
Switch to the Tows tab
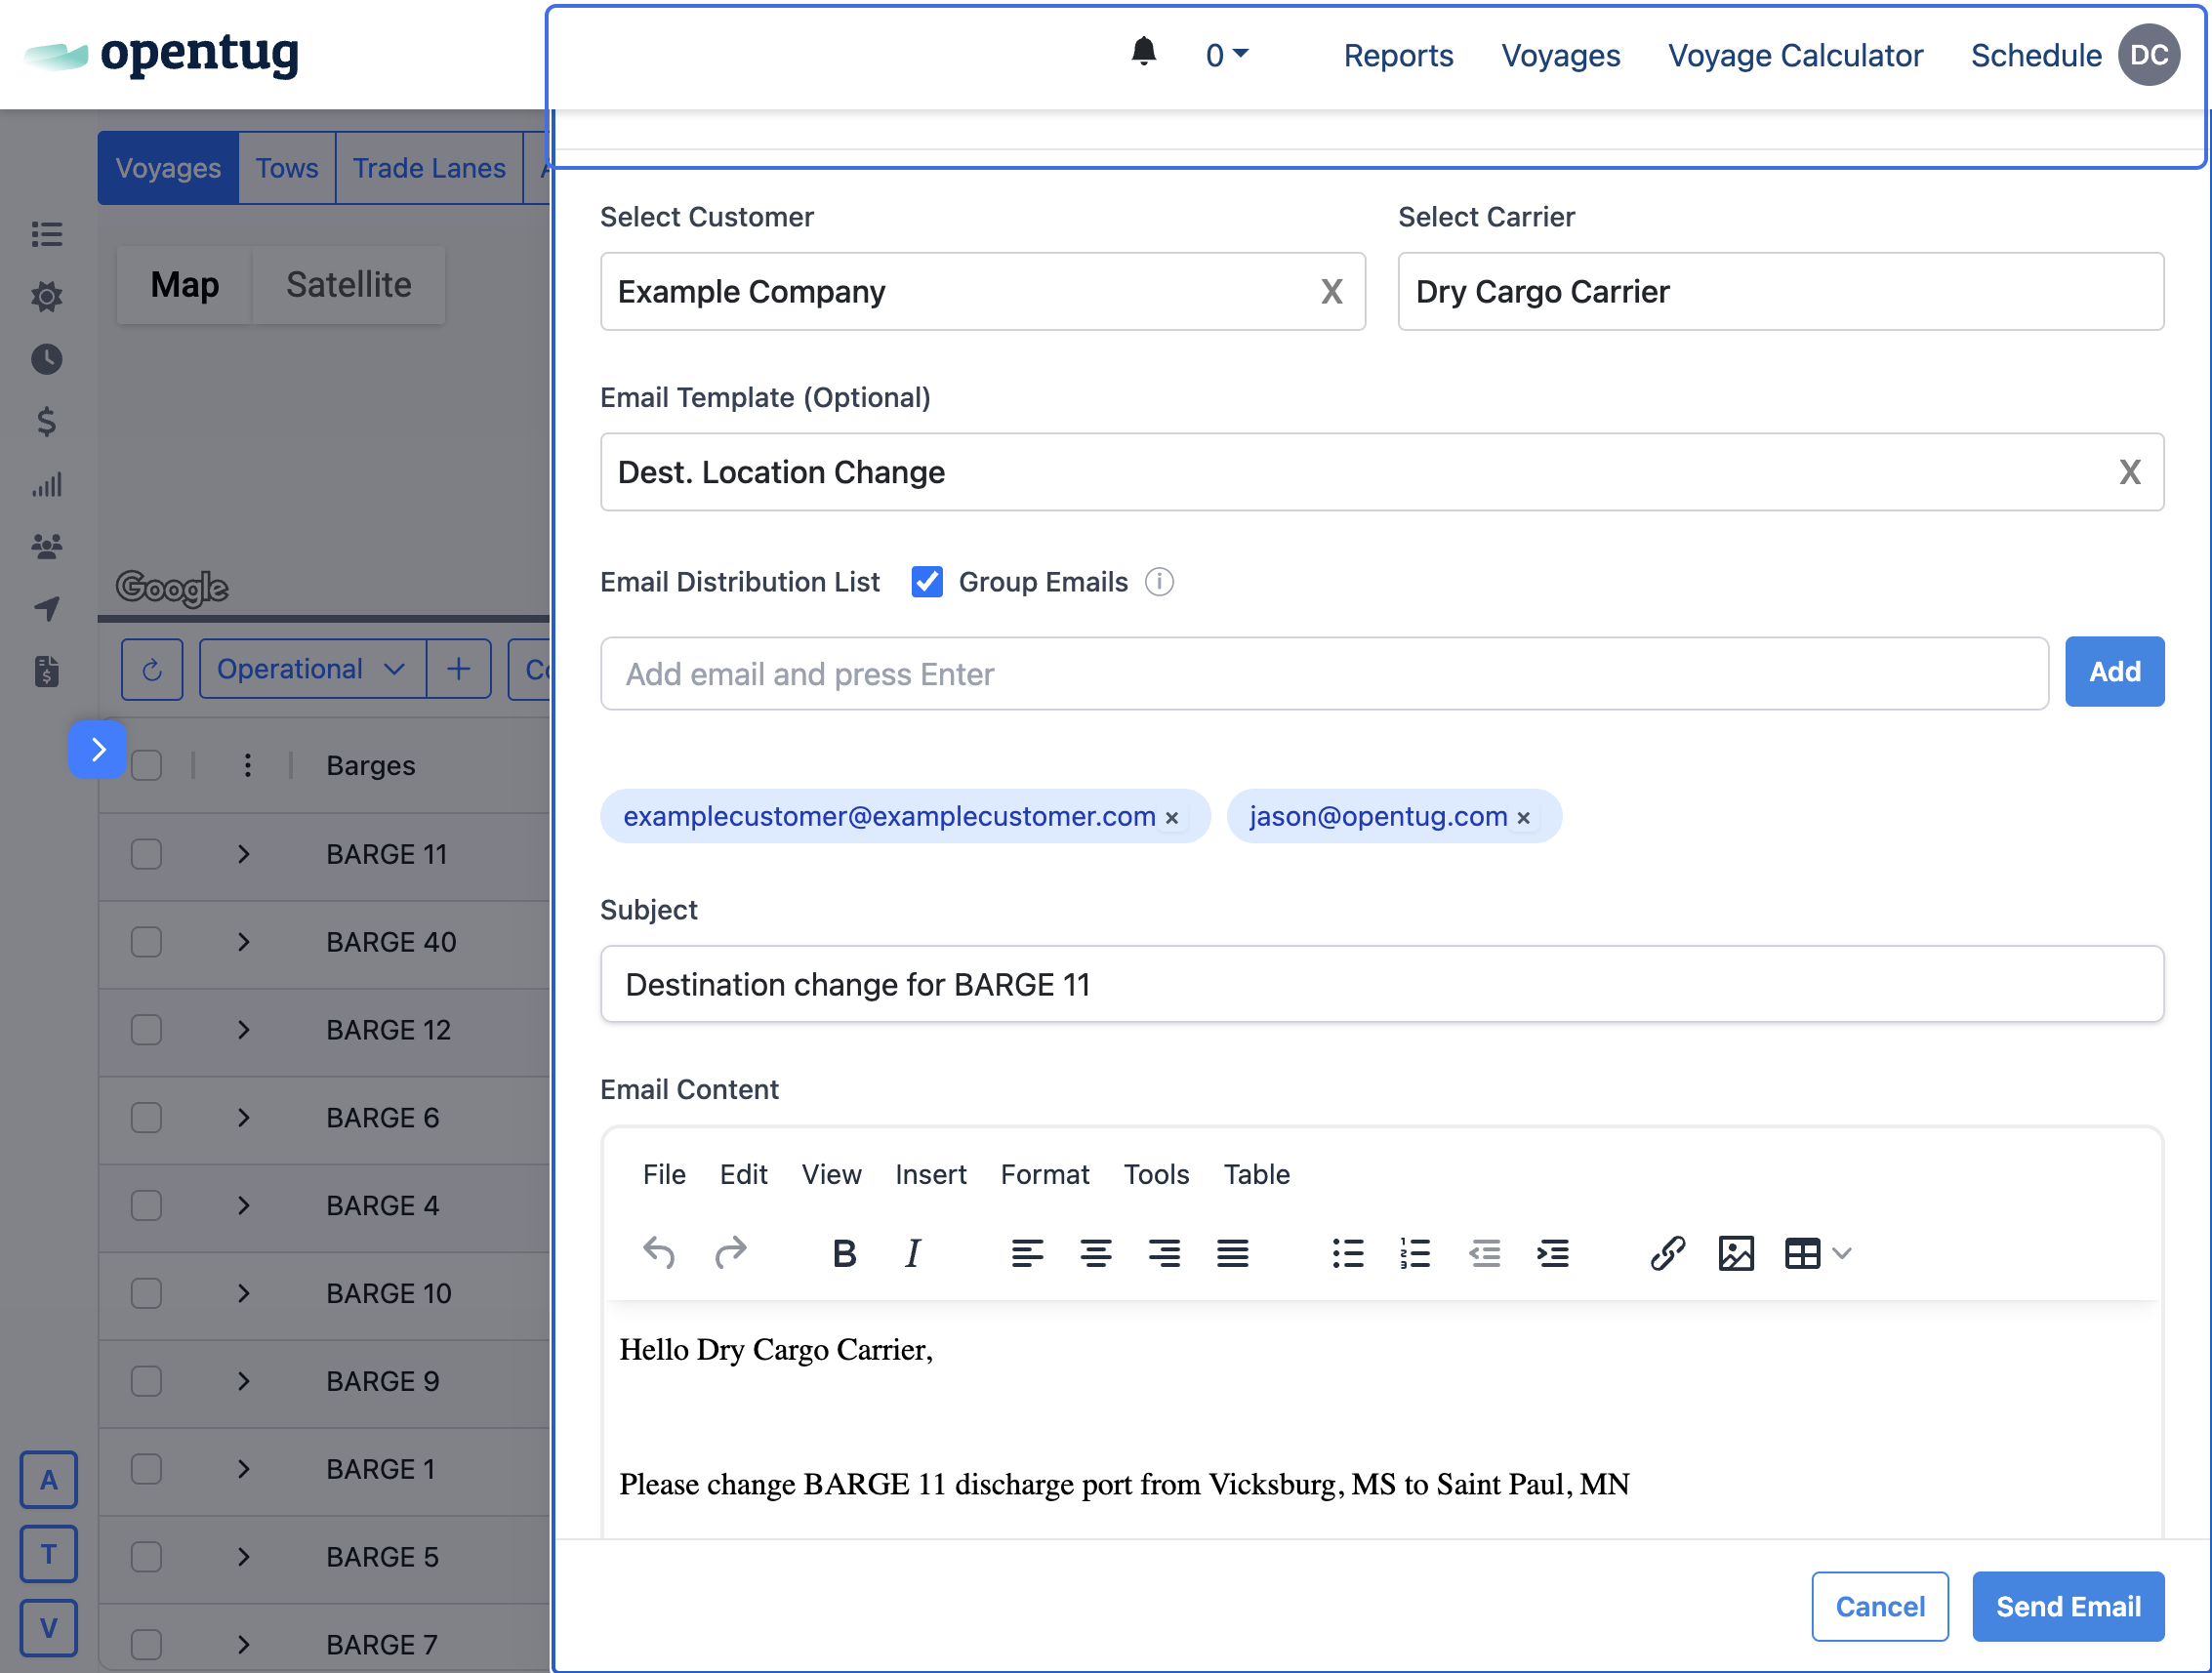[286, 168]
